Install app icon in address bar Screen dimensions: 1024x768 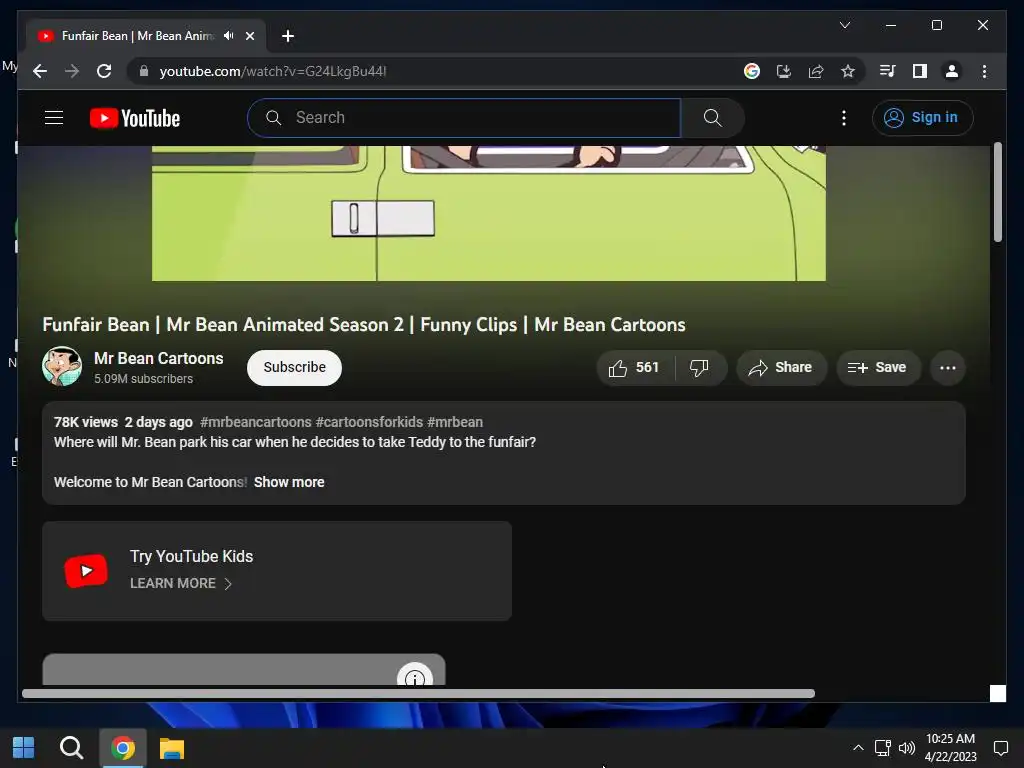tap(784, 71)
